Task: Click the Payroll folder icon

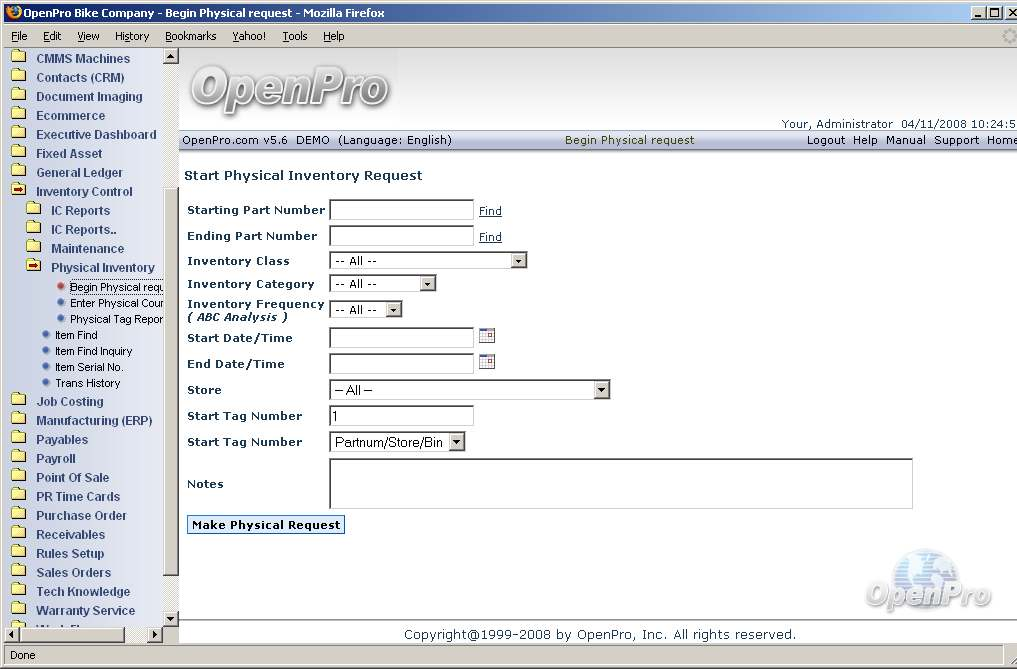Action: coord(19,458)
